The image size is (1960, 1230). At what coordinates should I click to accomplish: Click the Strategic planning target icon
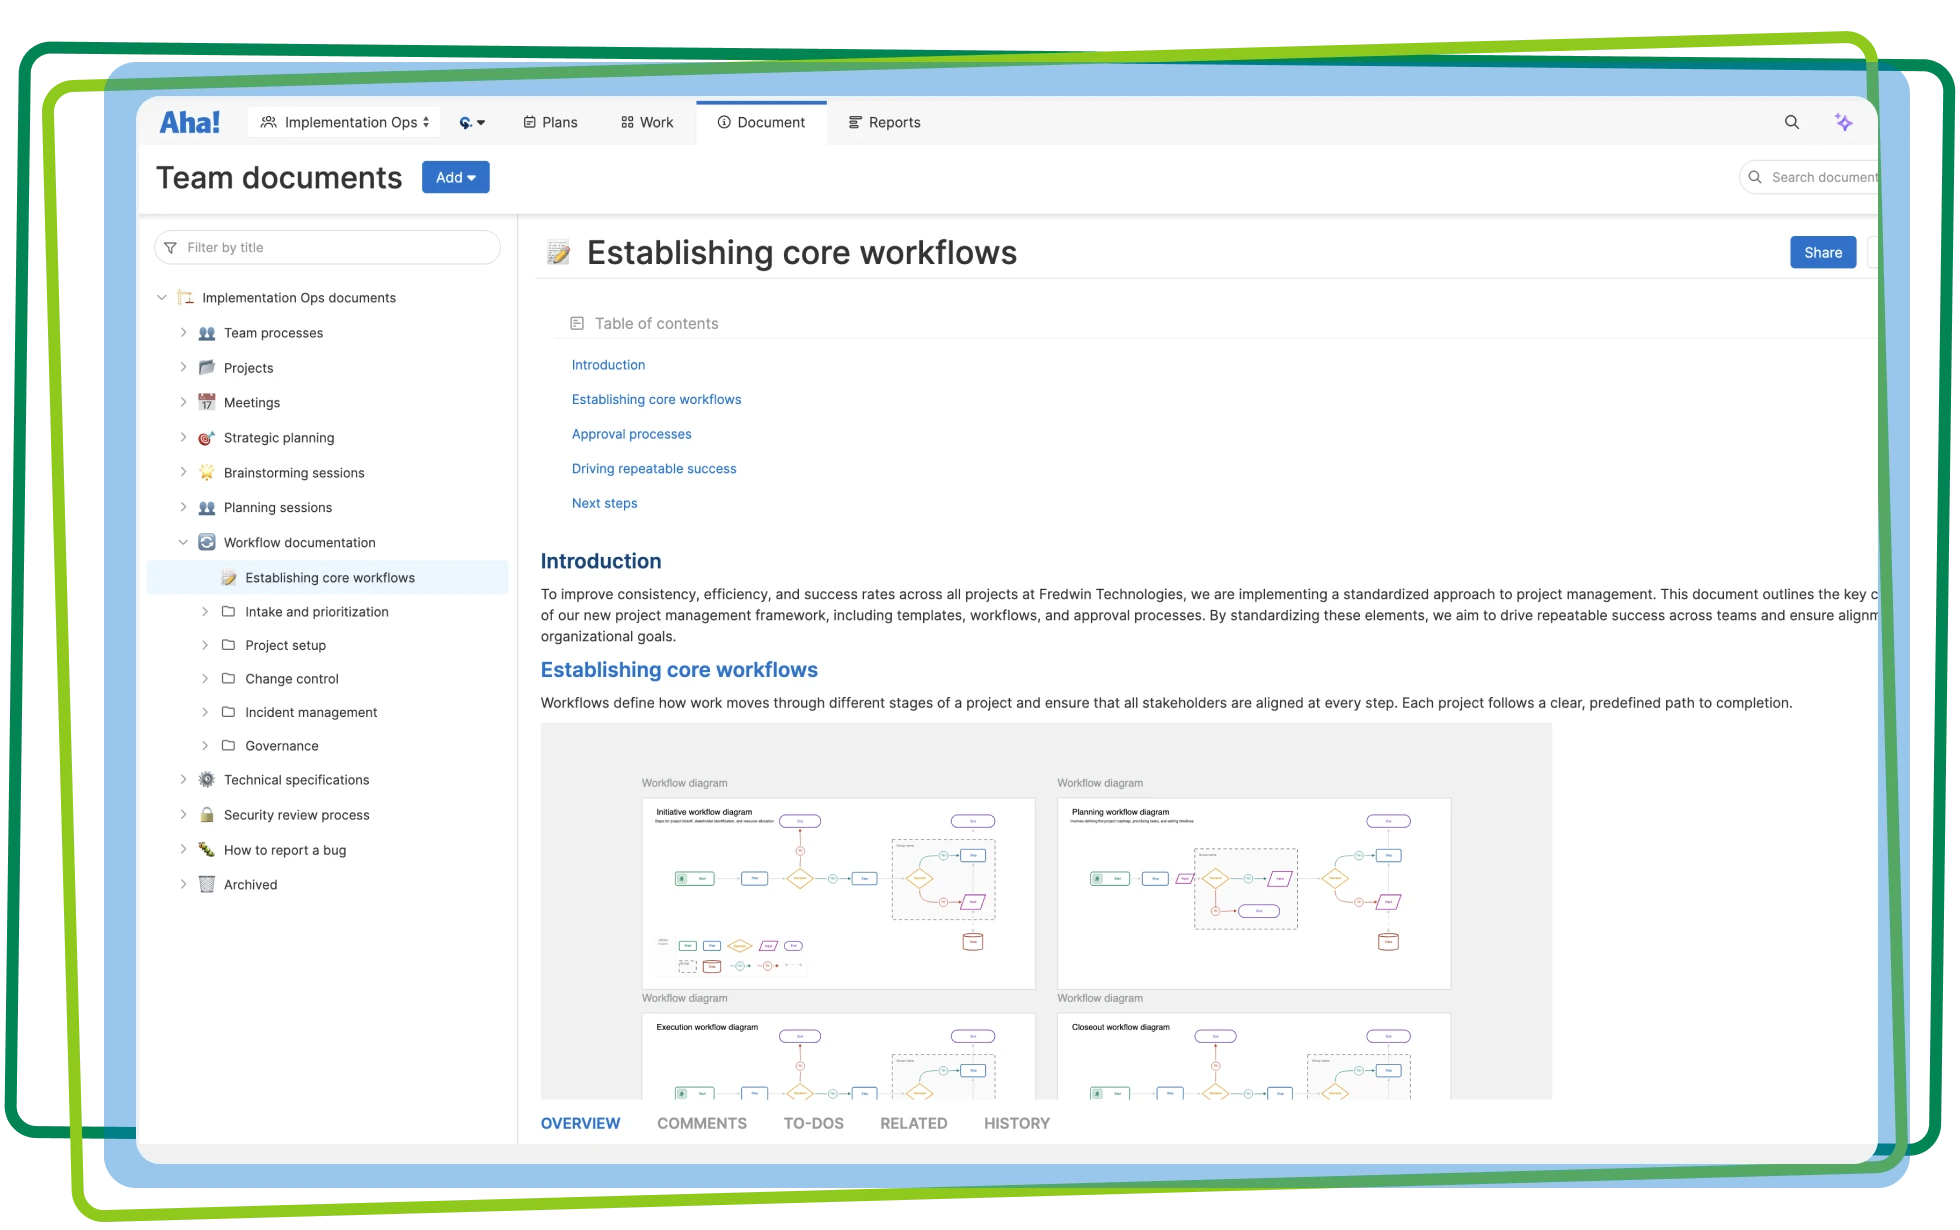tap(207, 438)
